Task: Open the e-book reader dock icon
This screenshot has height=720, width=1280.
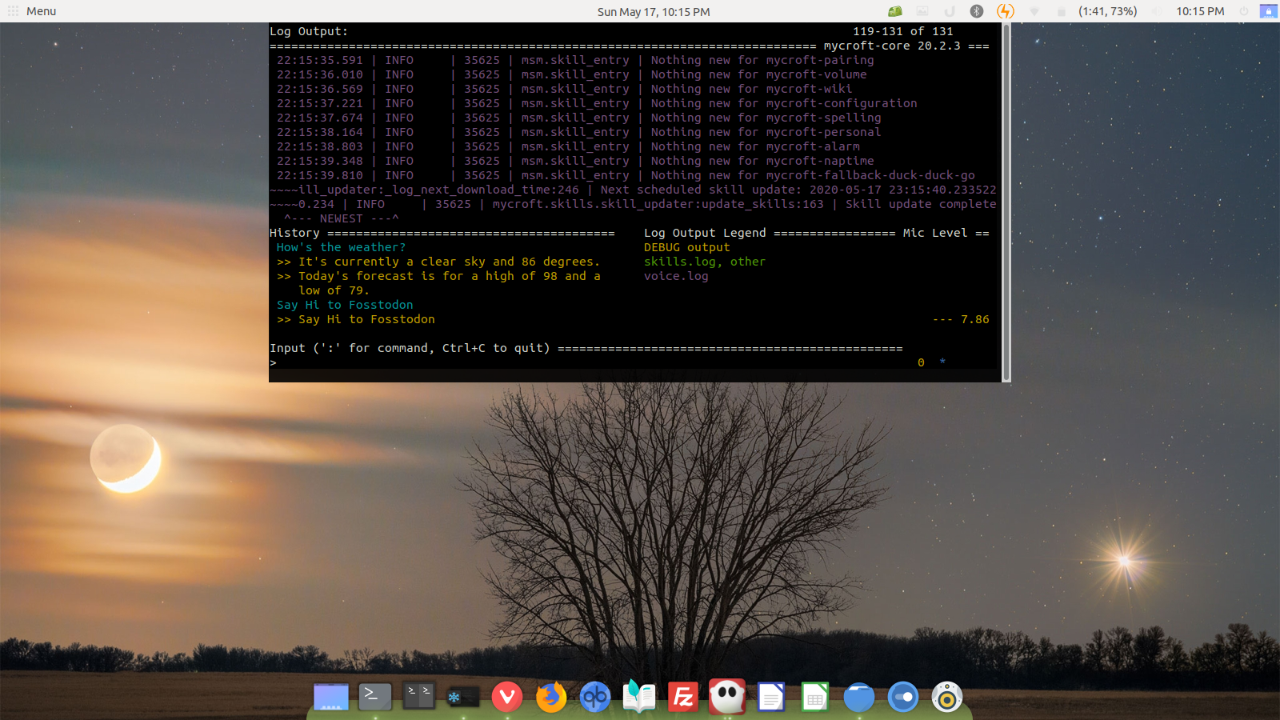Action: (639, 696)
